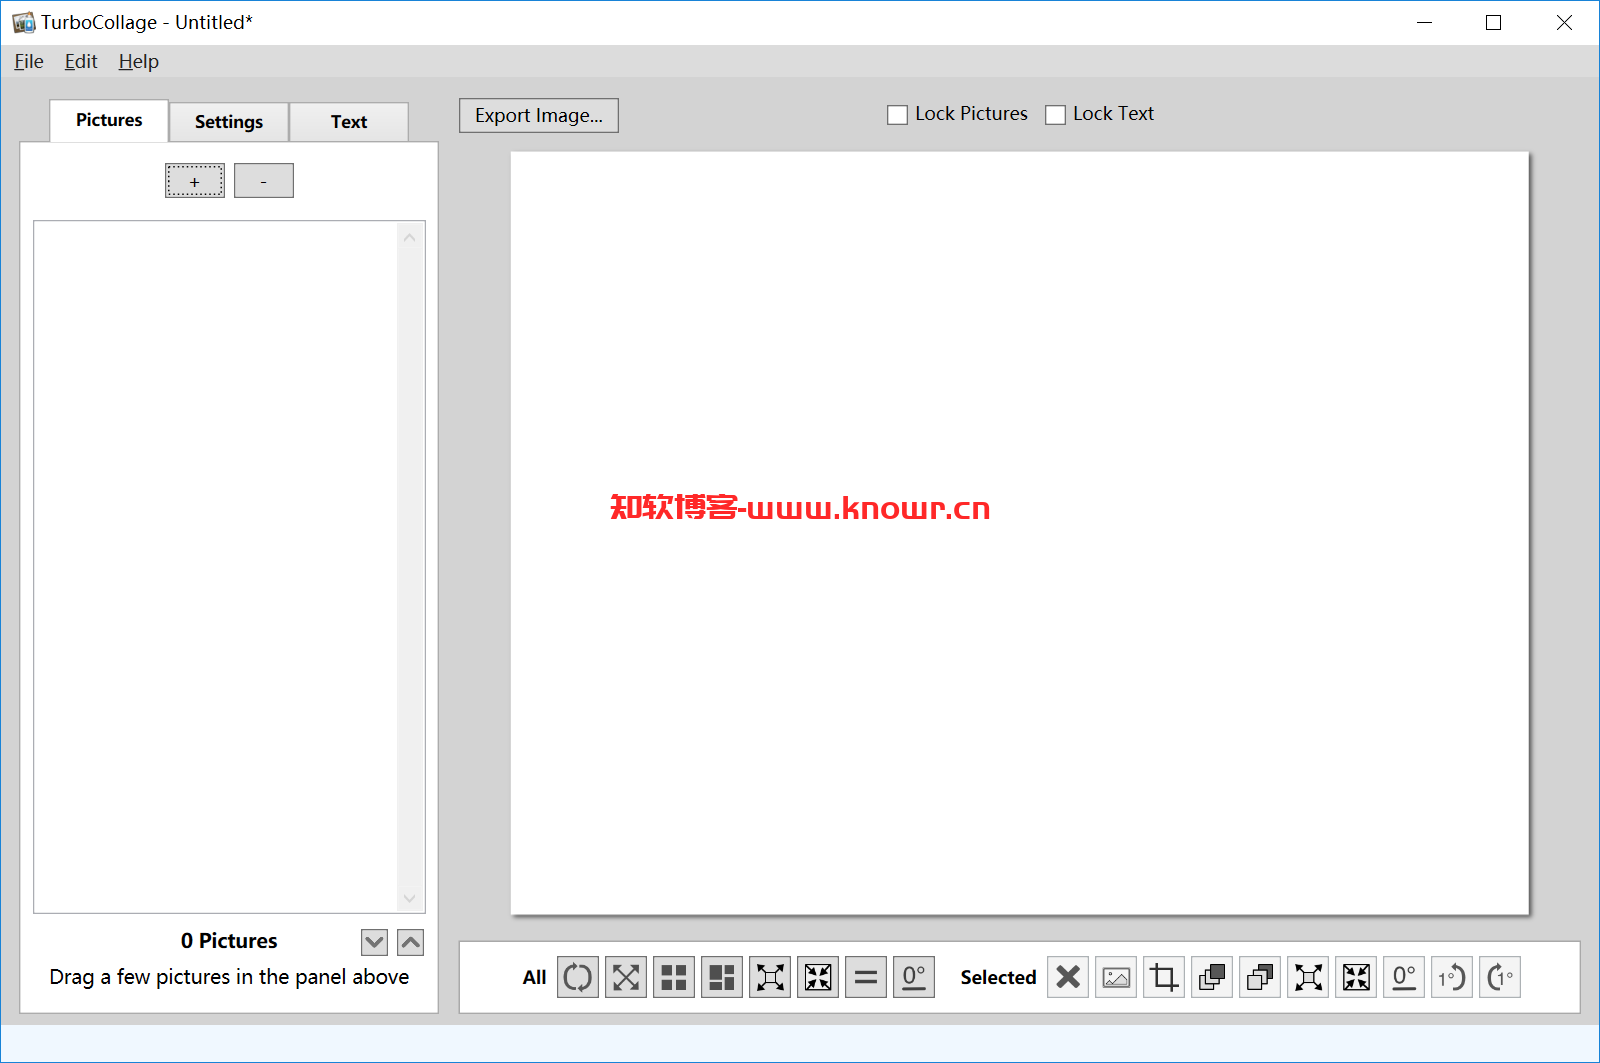1600x1063 pixels.
Task: Expand all pictures using the outward-arrows icon
Action: pos(770,977)
